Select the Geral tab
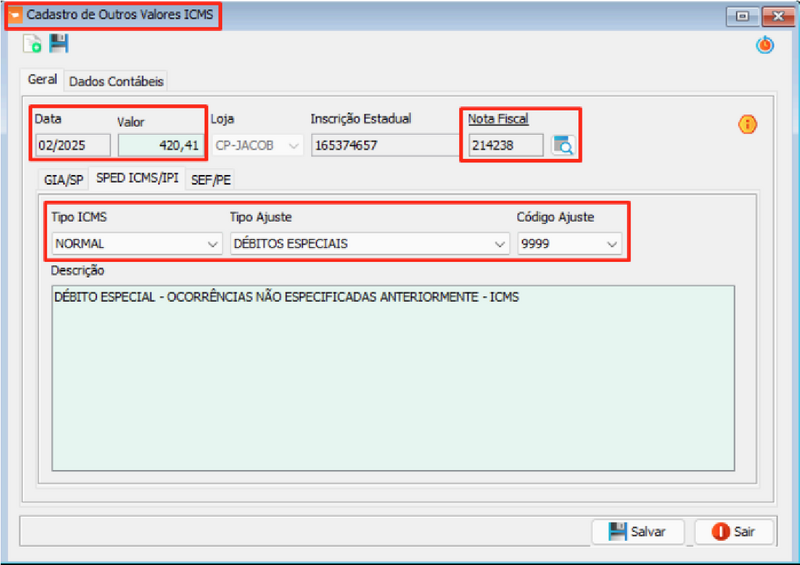Viewport: 800px width, 565px height. [42, 80]
